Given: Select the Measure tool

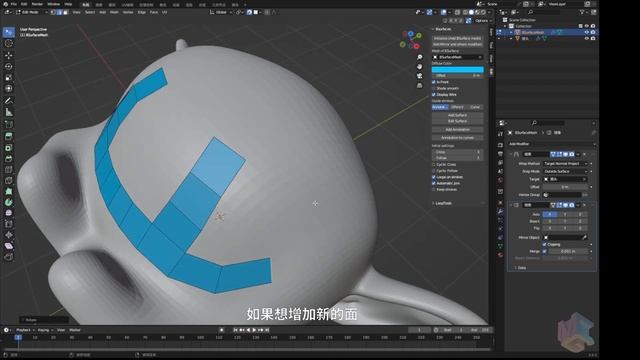Looking at the screenshot, I should coord(9,112).
